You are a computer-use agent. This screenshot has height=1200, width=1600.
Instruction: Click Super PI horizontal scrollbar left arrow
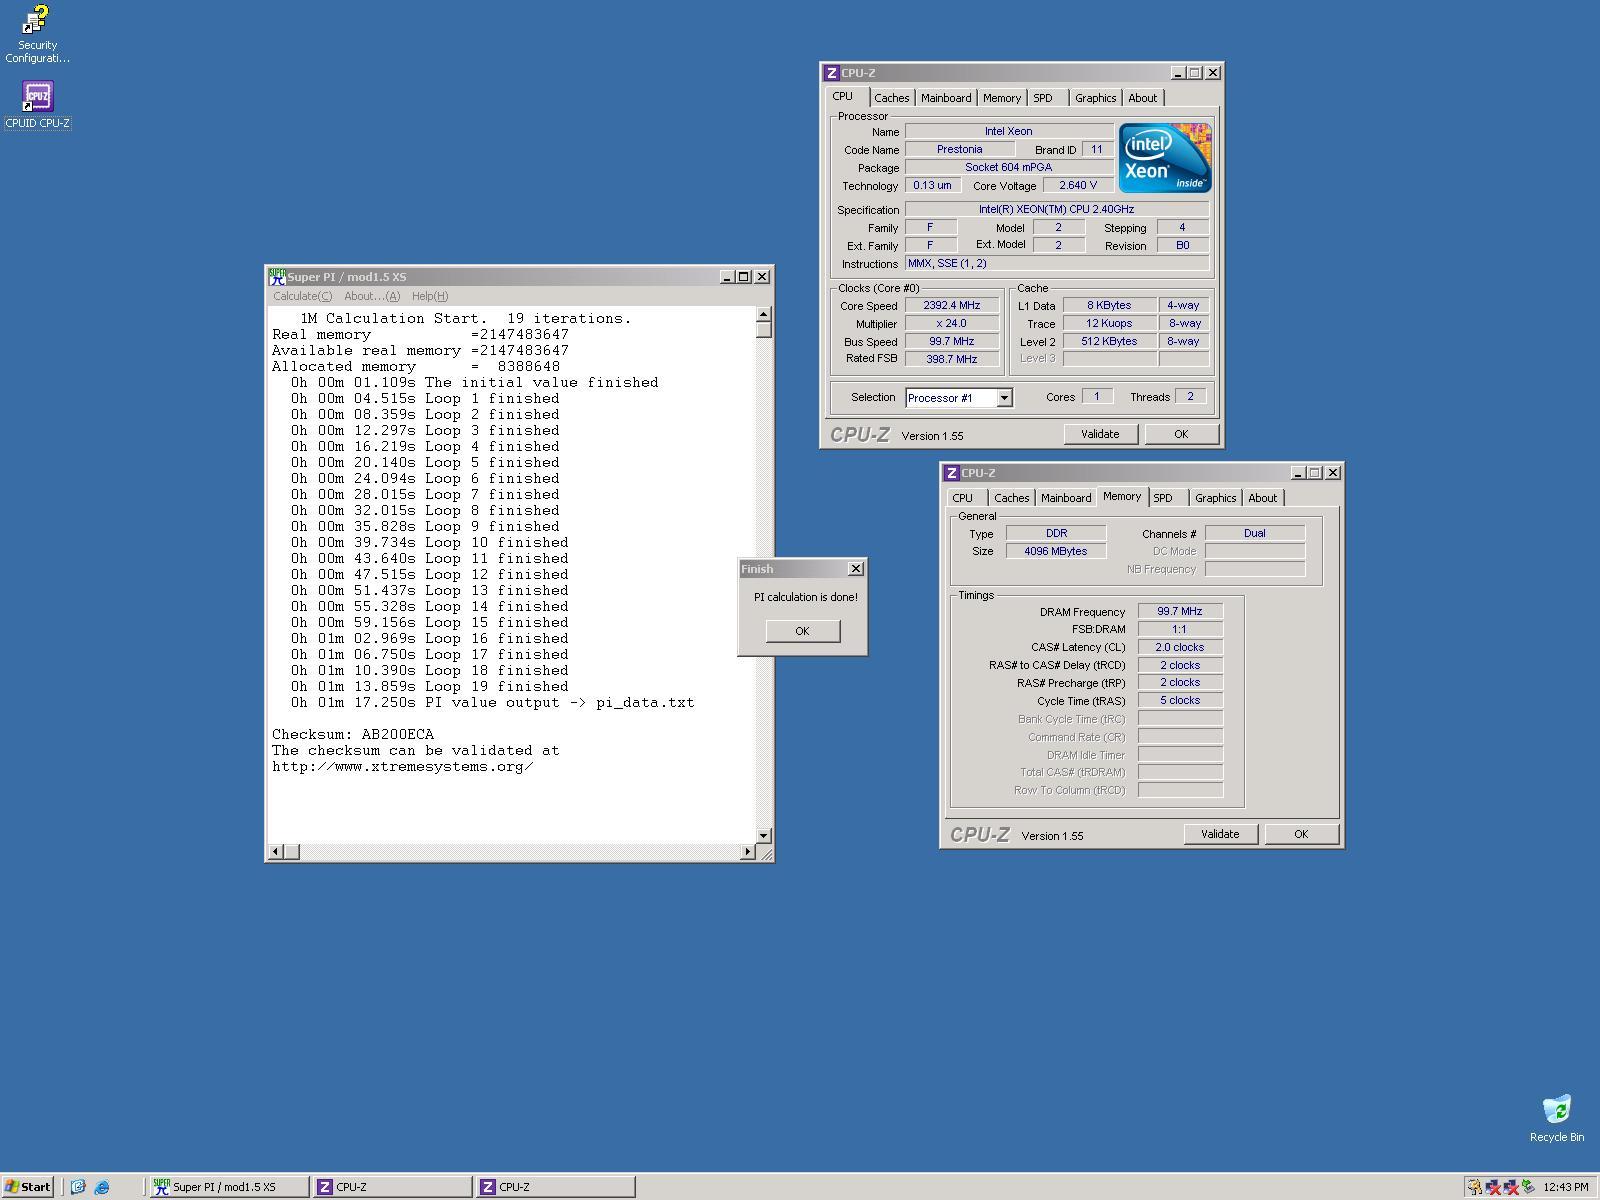pyautogui.click(x=276, y=852)
